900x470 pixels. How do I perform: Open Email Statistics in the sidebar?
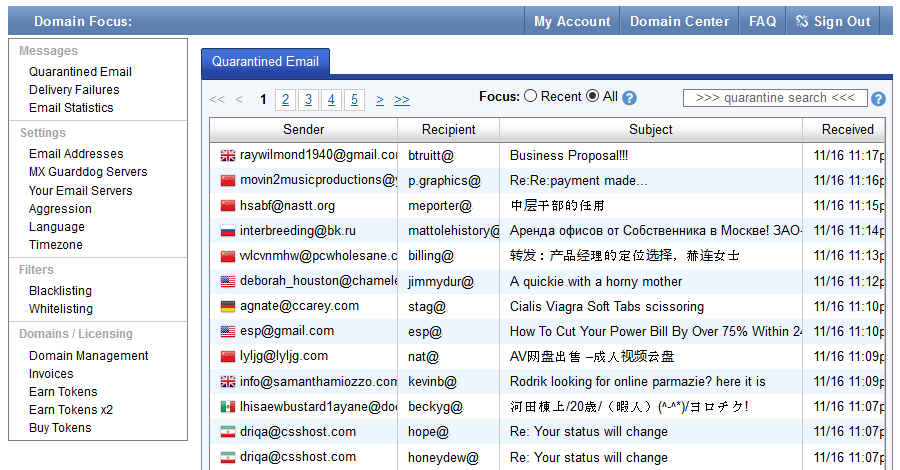point(71,108)
